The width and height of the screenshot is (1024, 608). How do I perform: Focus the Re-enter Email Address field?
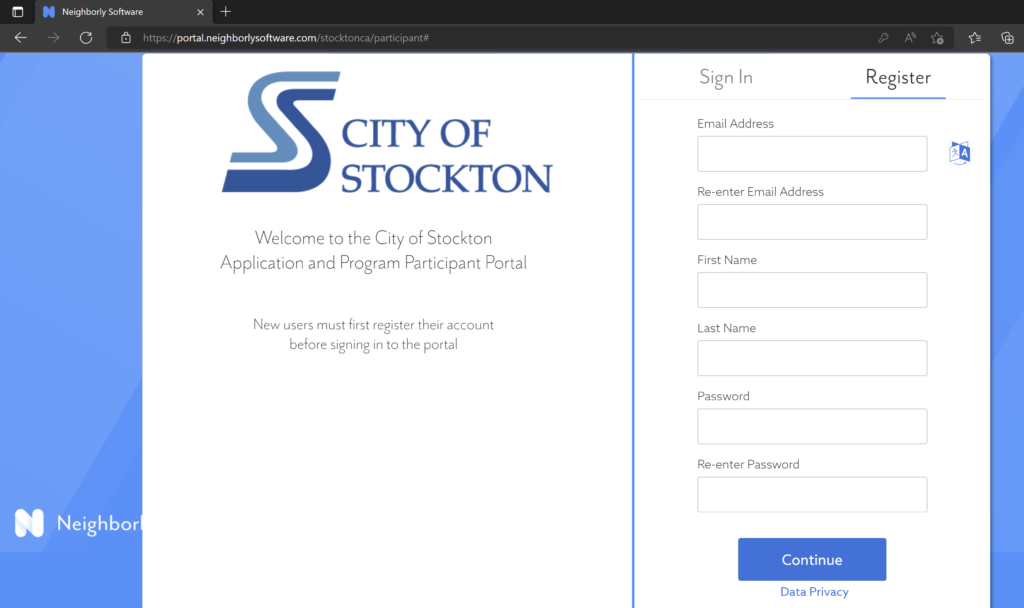click(x=812, y=222)
